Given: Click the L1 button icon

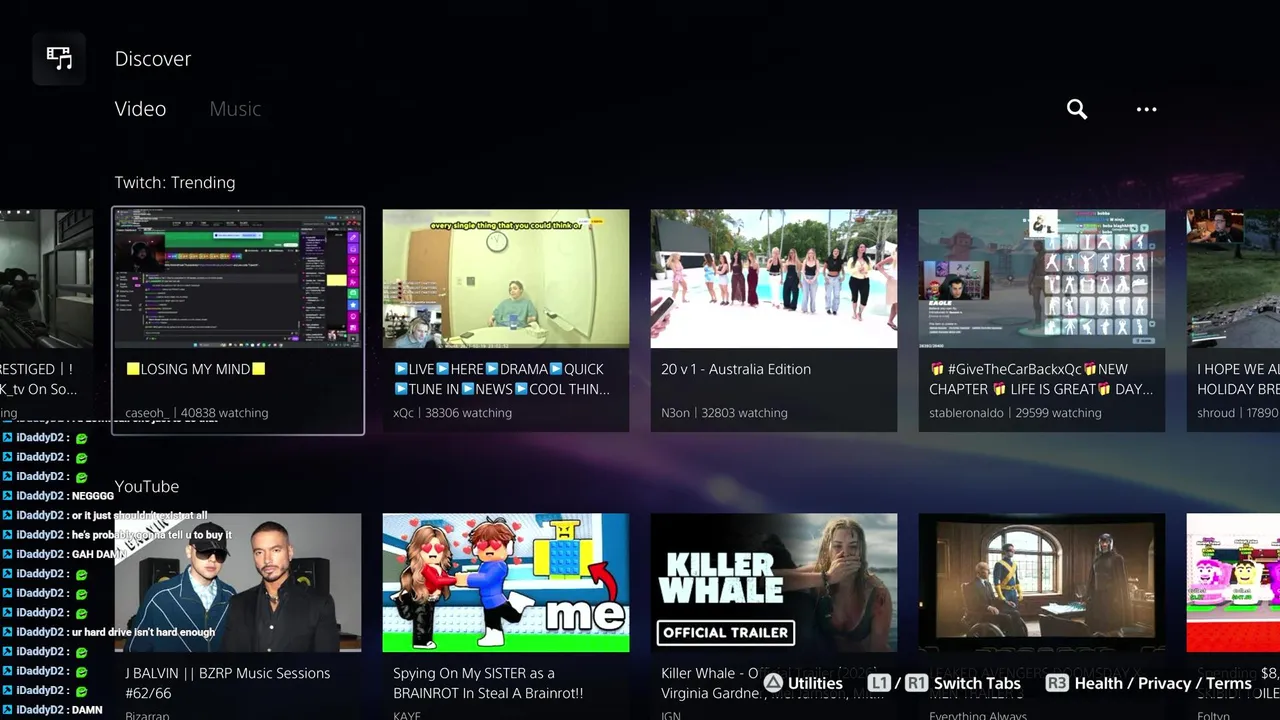Looking at the screenshot, I should 879,684.
